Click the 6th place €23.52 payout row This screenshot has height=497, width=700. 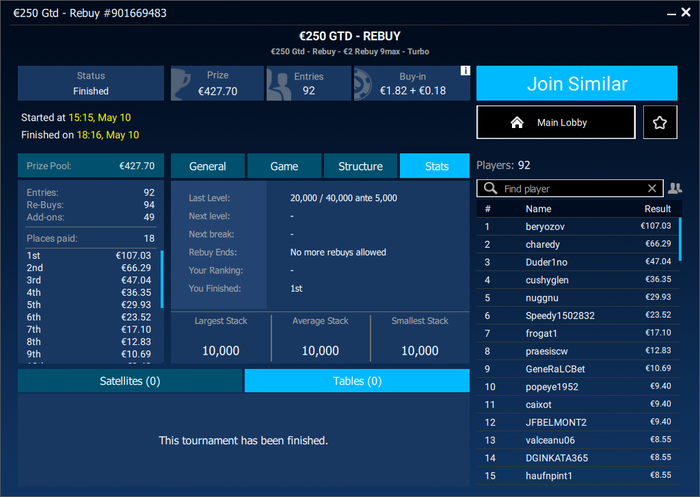click(89, 317)
